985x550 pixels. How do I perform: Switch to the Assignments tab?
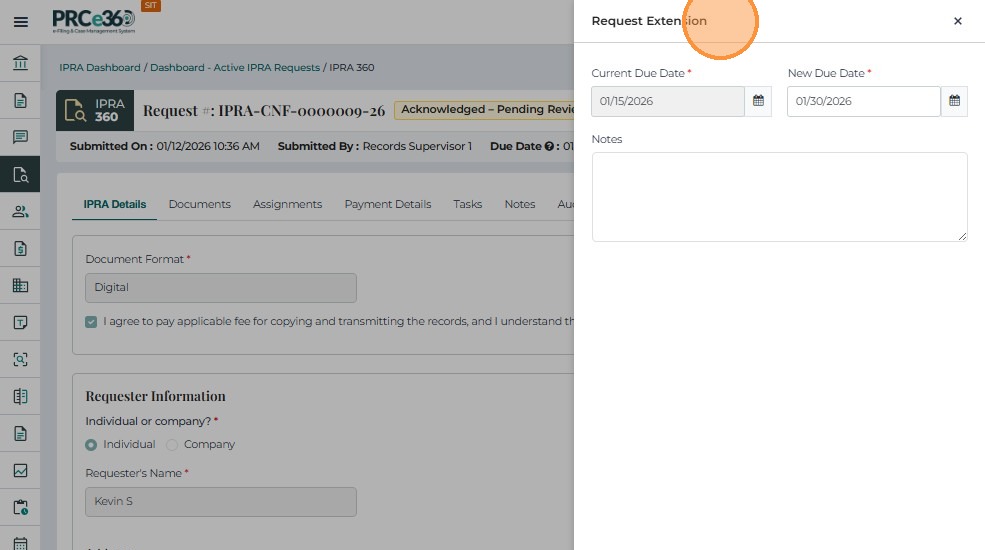(x=287, y=204)
